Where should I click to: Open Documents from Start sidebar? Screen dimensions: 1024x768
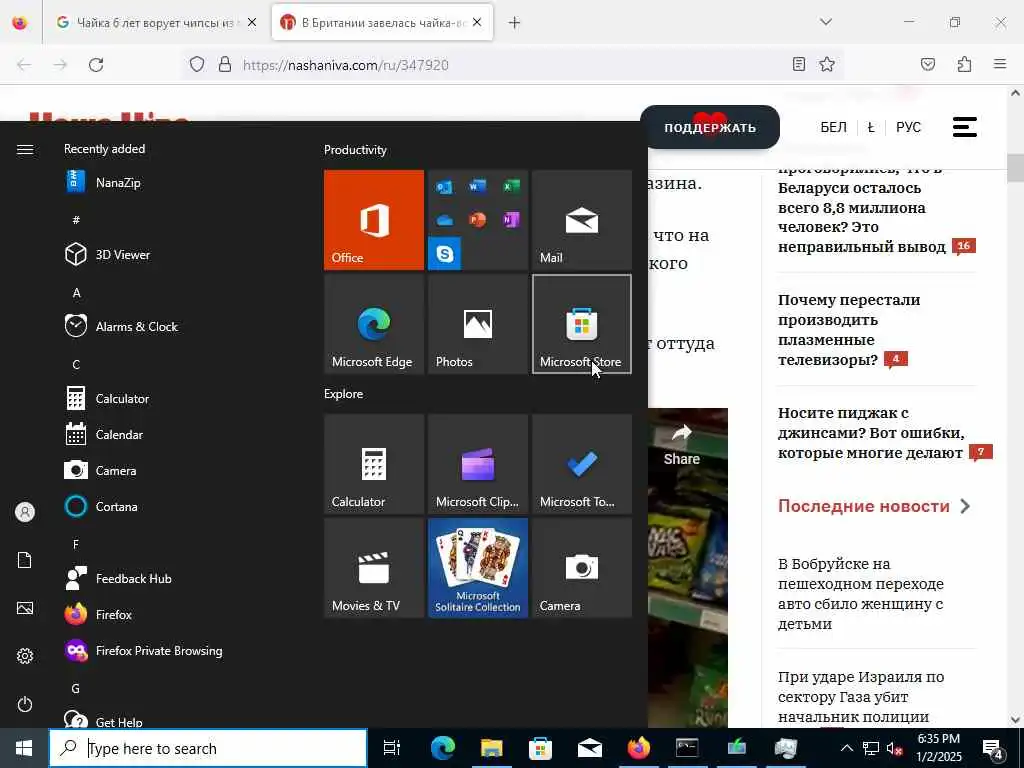pos(25,560)
